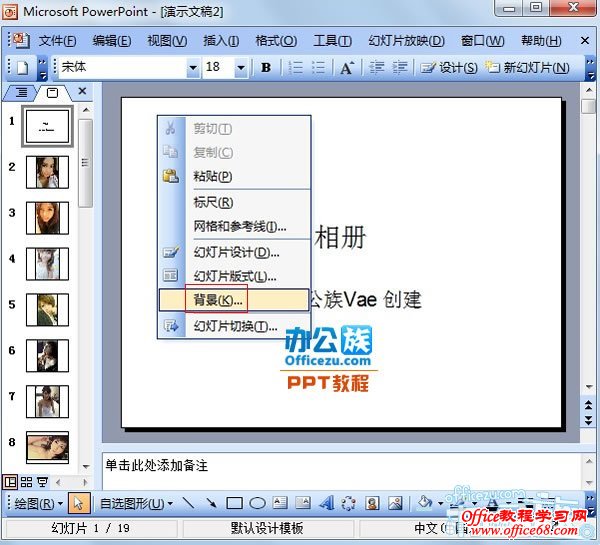Open the 视图(V) menu
600x545 pixels.
pos(167,41)
